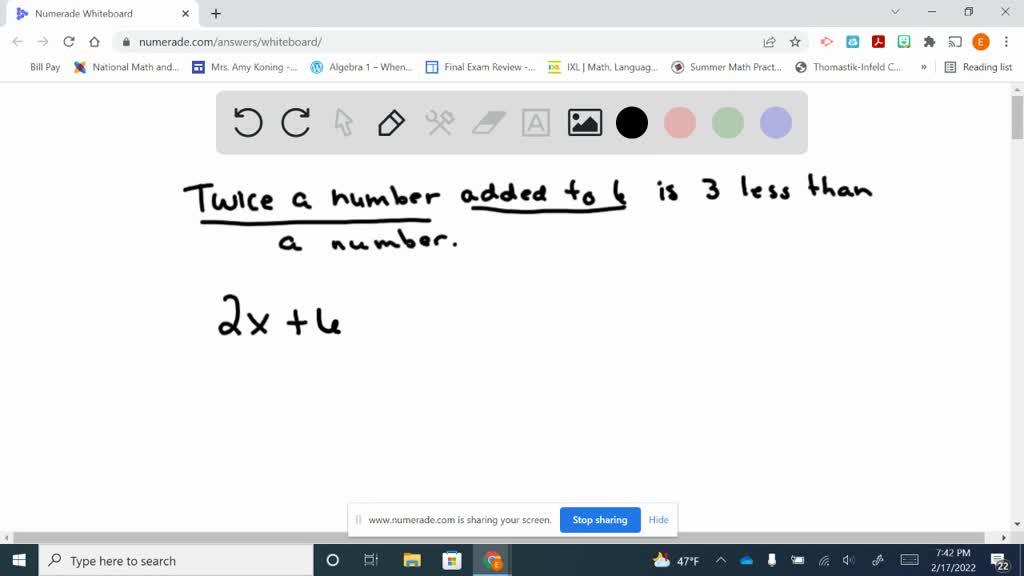This screenshot has width=1024, height=576.
Task: Select the Pen drawing tool
Action: tap(391, 122)
